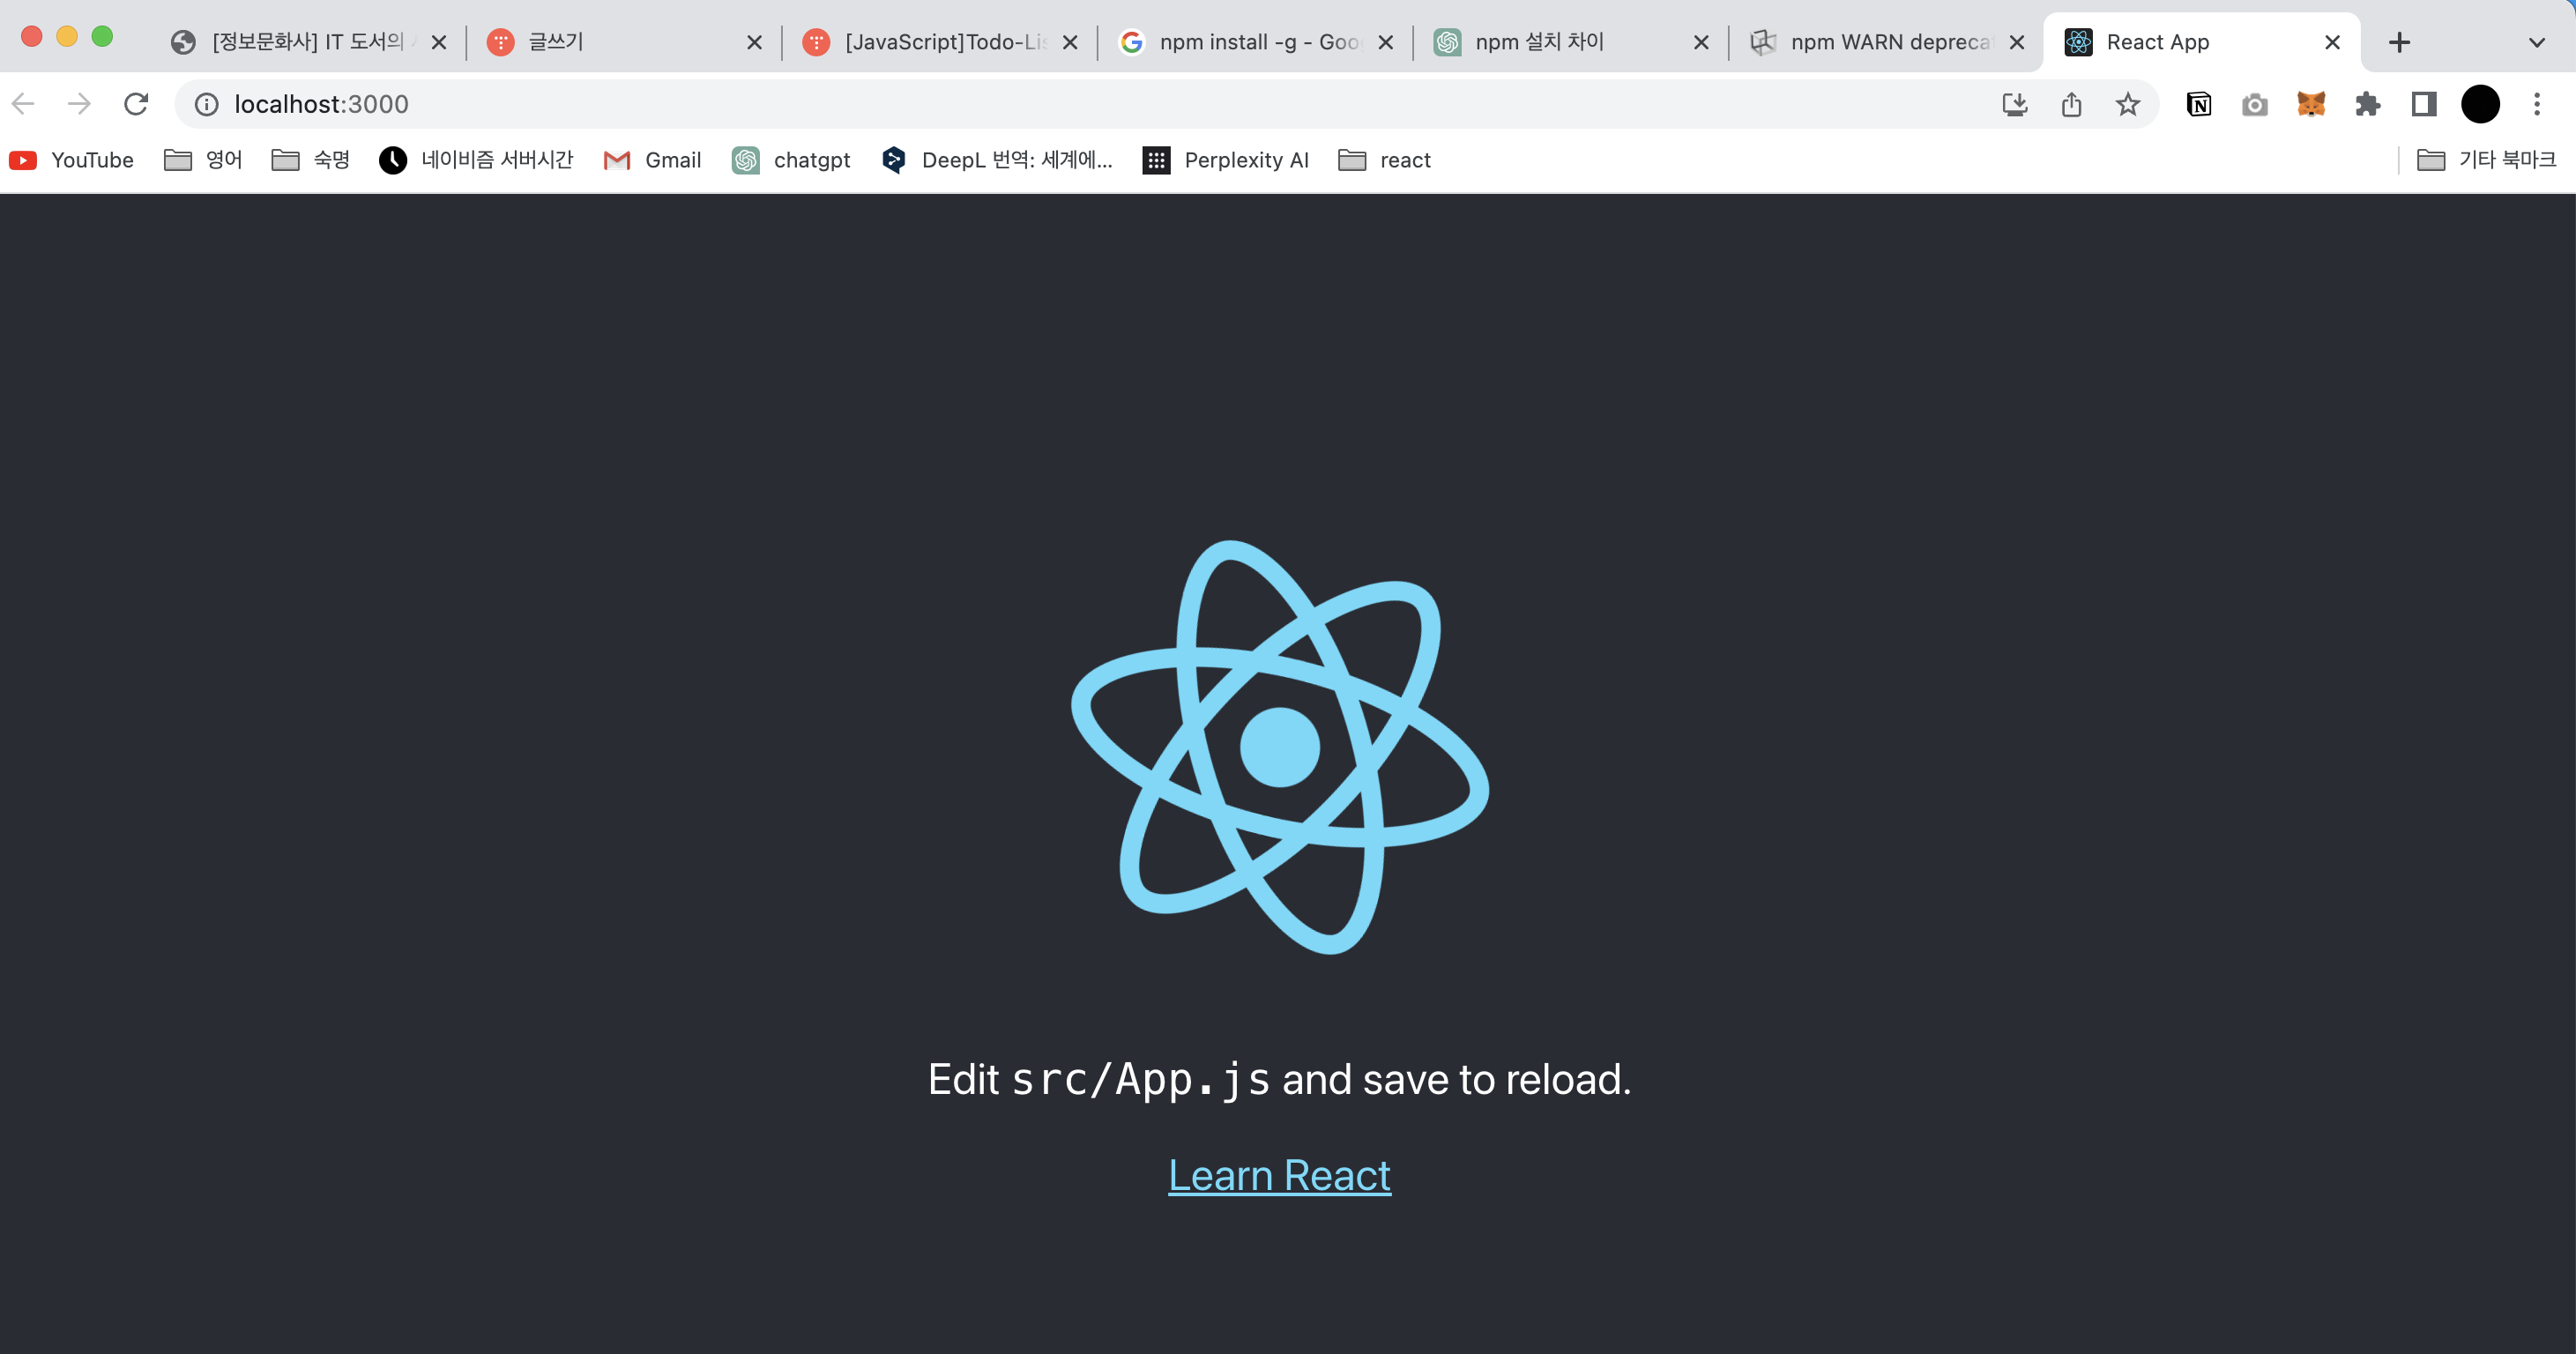Image resolution: width=2576 pixels, height=1354 pixels.
Task: Click the reload page icon
Action: (136, 104)
